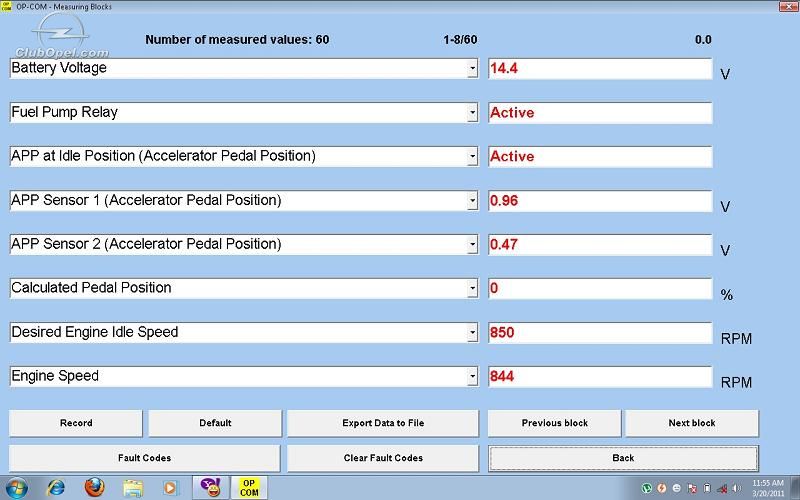Viewport: 800px width, 500px height.
Task: Expand the Fuel Pump Relay dropdown
Action: coord(472,112)
